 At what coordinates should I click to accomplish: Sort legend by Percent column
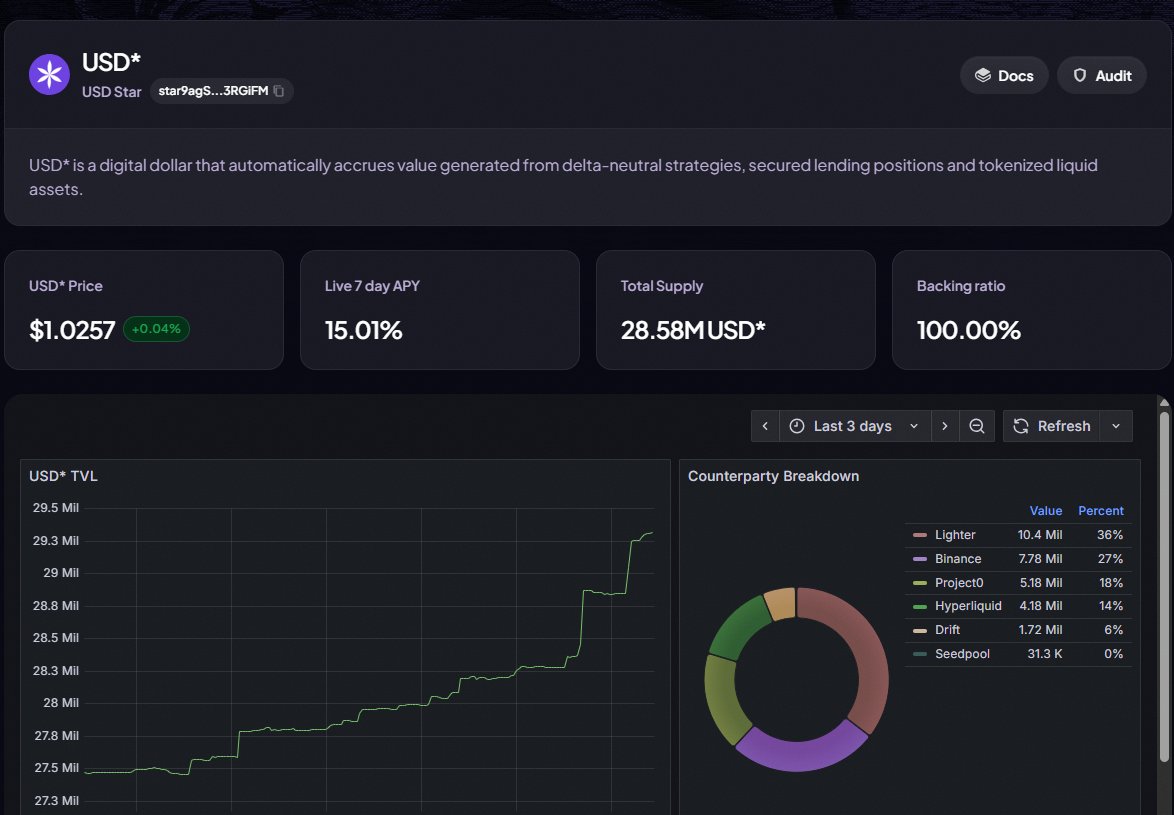[1101, 510]
